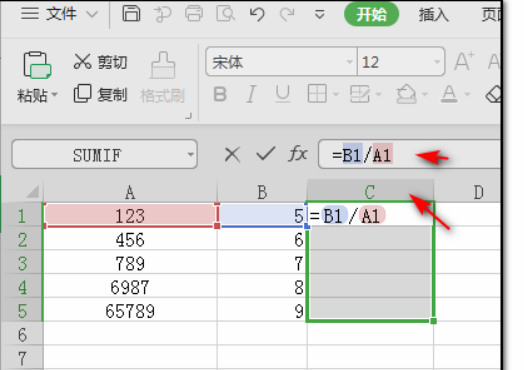Redo the last action

coord(287,14)
